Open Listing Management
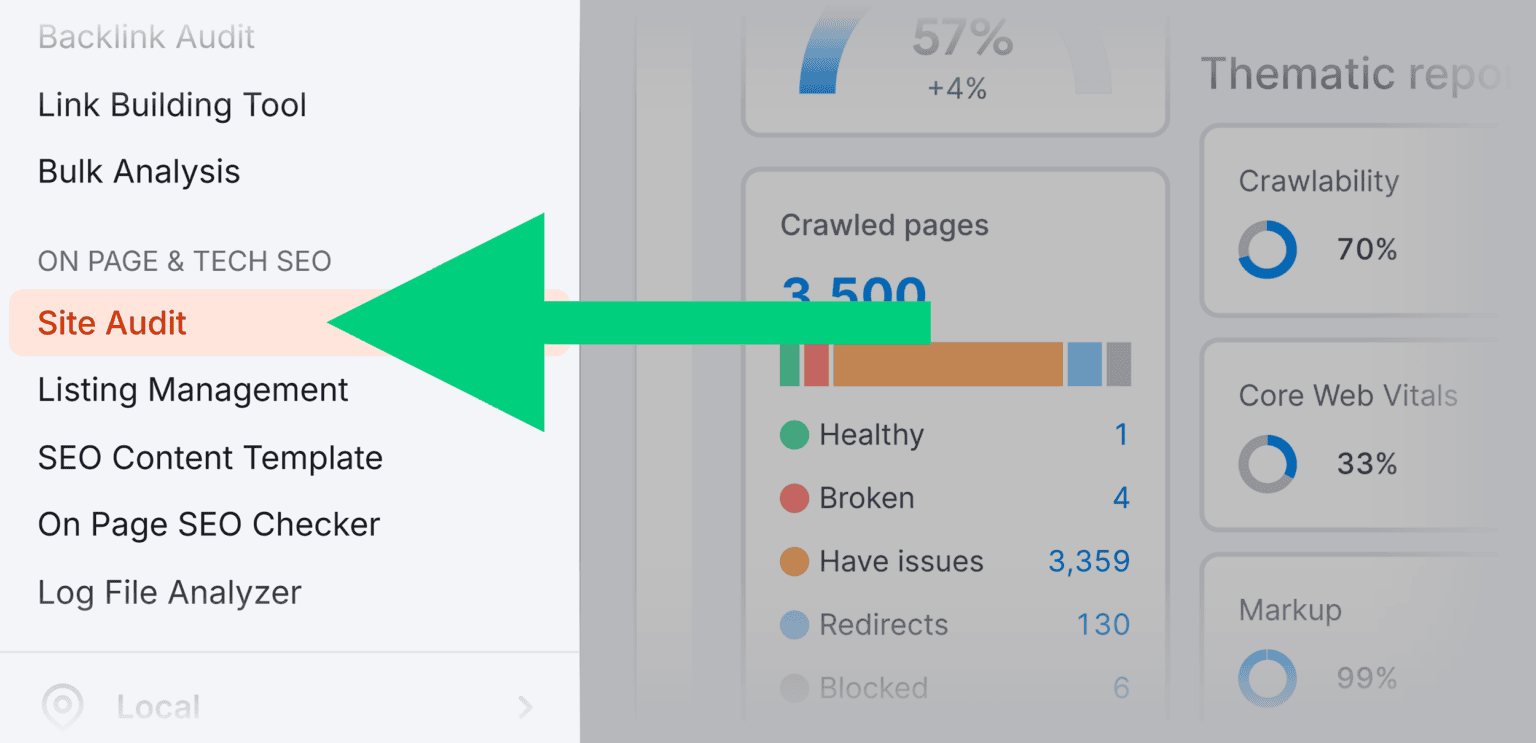 (192, 390)
